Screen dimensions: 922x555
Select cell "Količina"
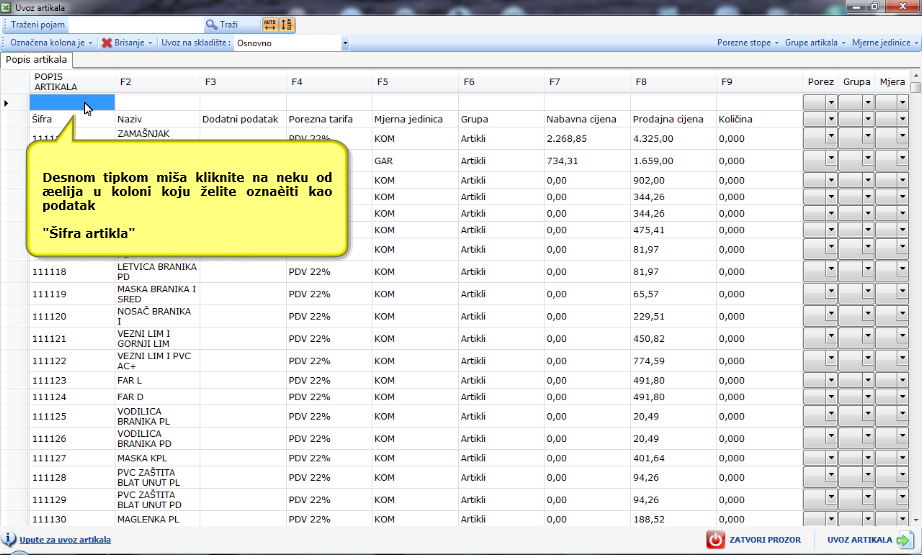(759, 119)
